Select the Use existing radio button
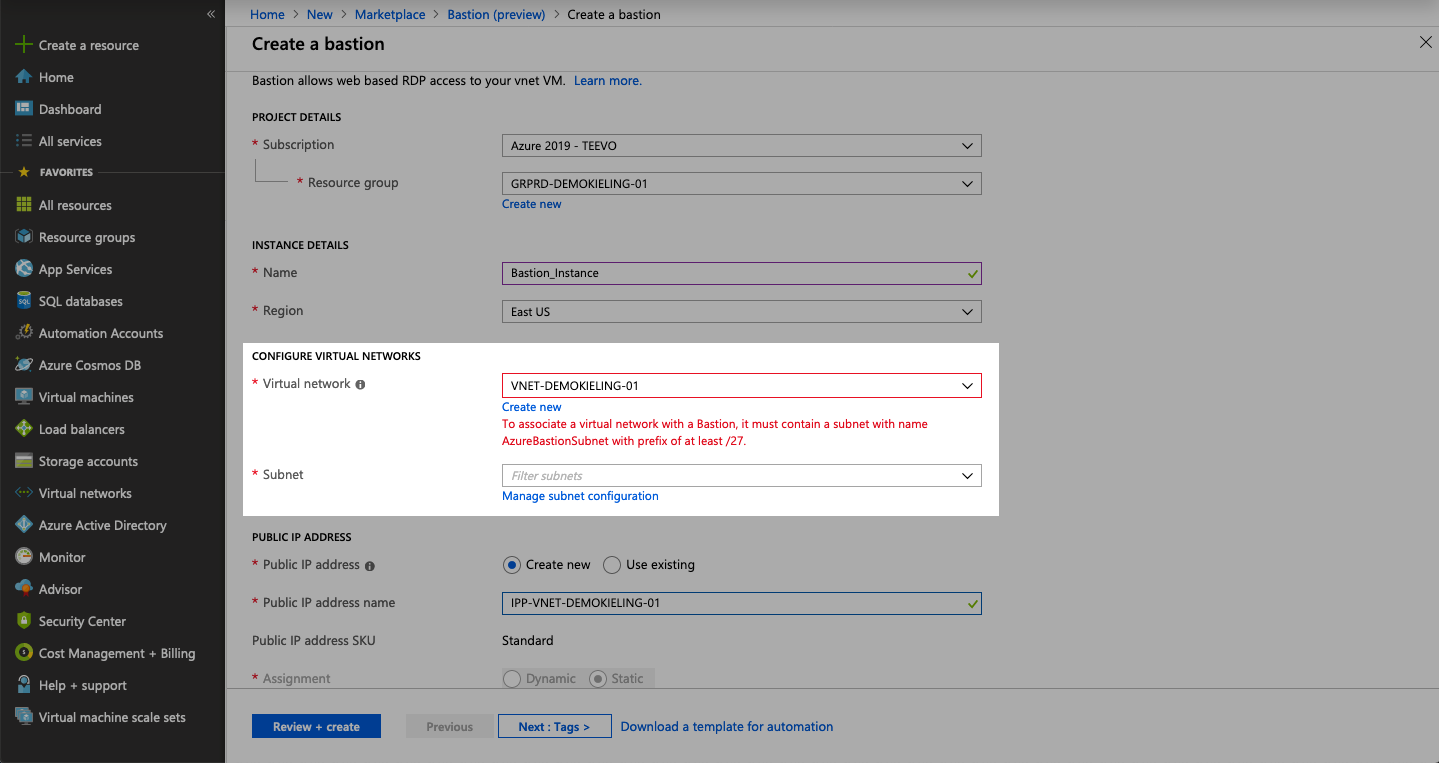This screenshot has height=763, width=1439. click(612, 565)
